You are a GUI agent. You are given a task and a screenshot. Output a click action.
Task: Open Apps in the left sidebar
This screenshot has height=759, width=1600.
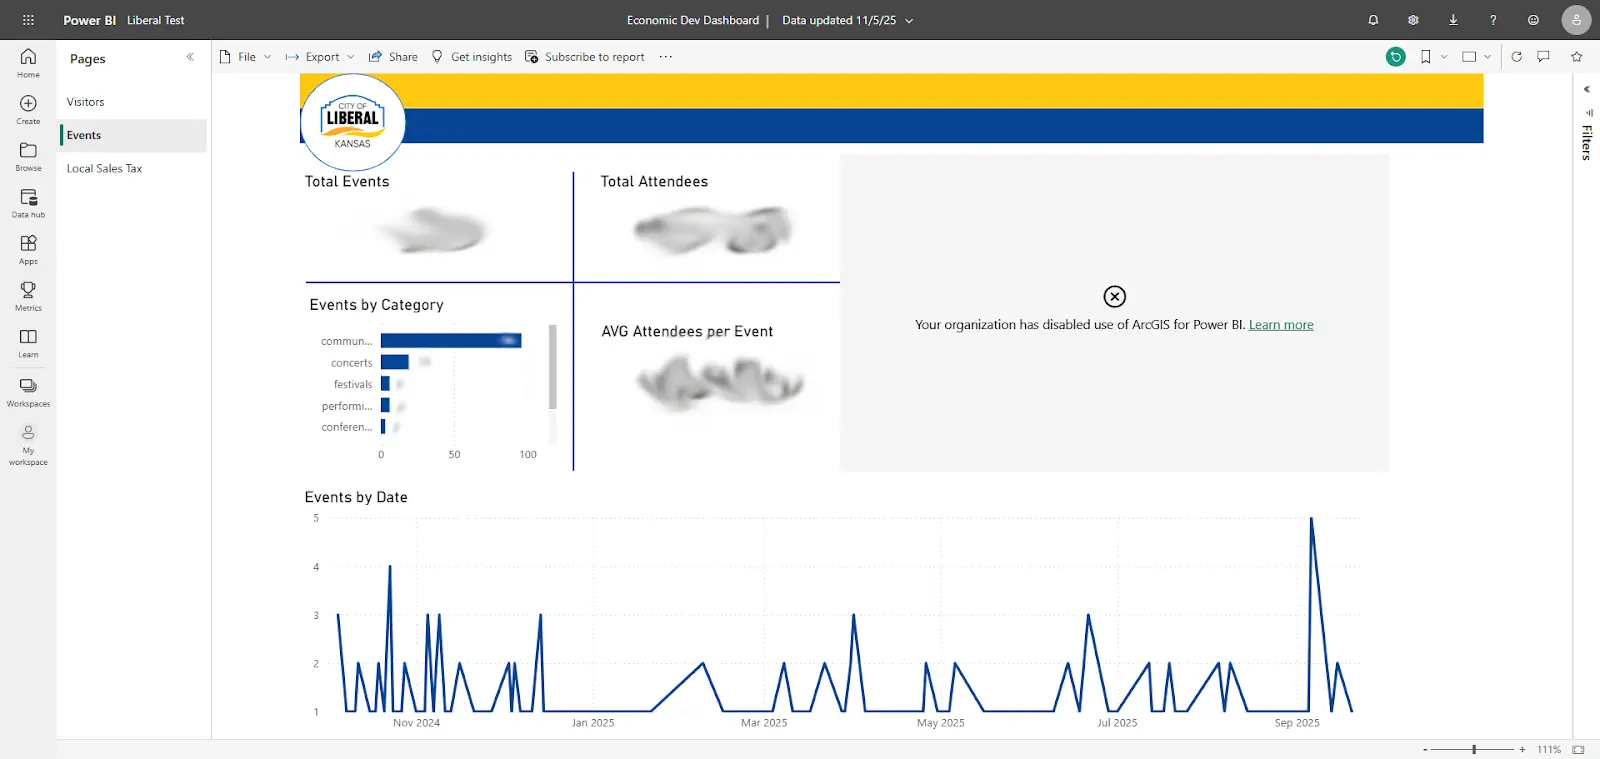point(28,249)
